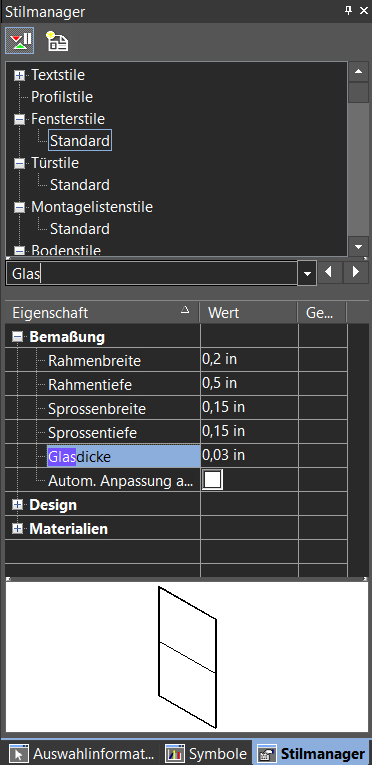Click the Stilmanager tab icon
This screenshot has height=765, width=372.
267,754
